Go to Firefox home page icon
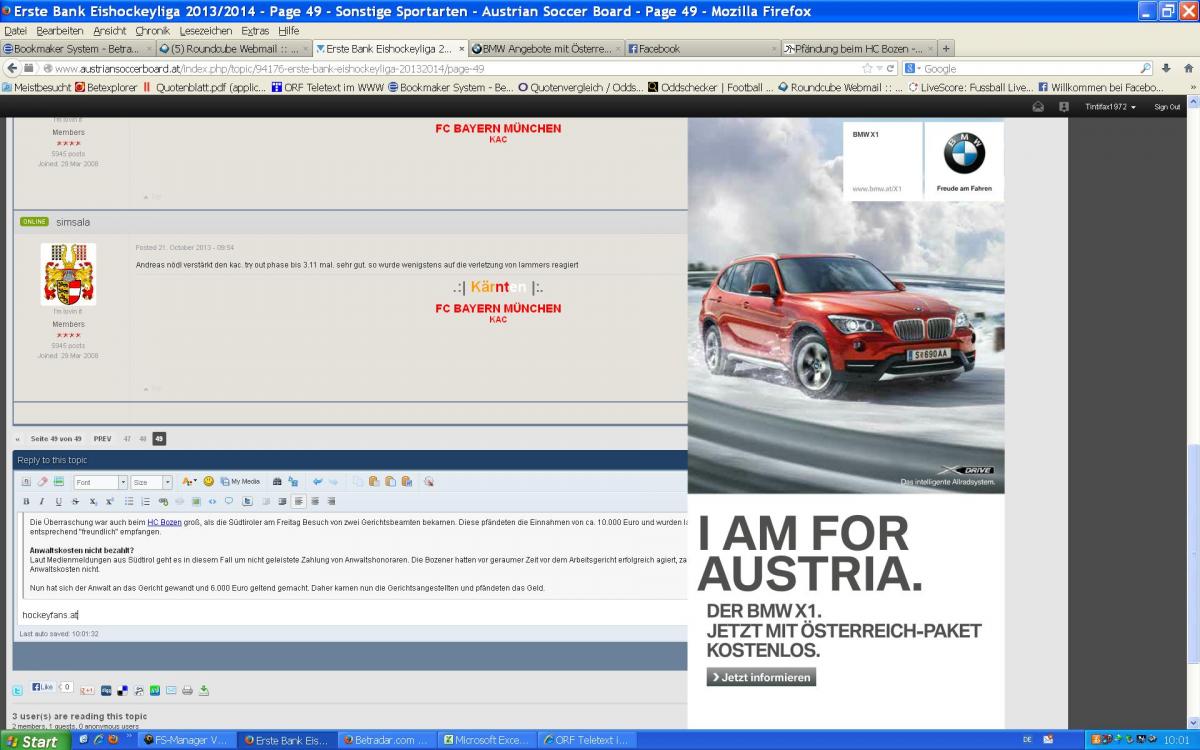The image size is (1200, 750). coord(1188,68)
